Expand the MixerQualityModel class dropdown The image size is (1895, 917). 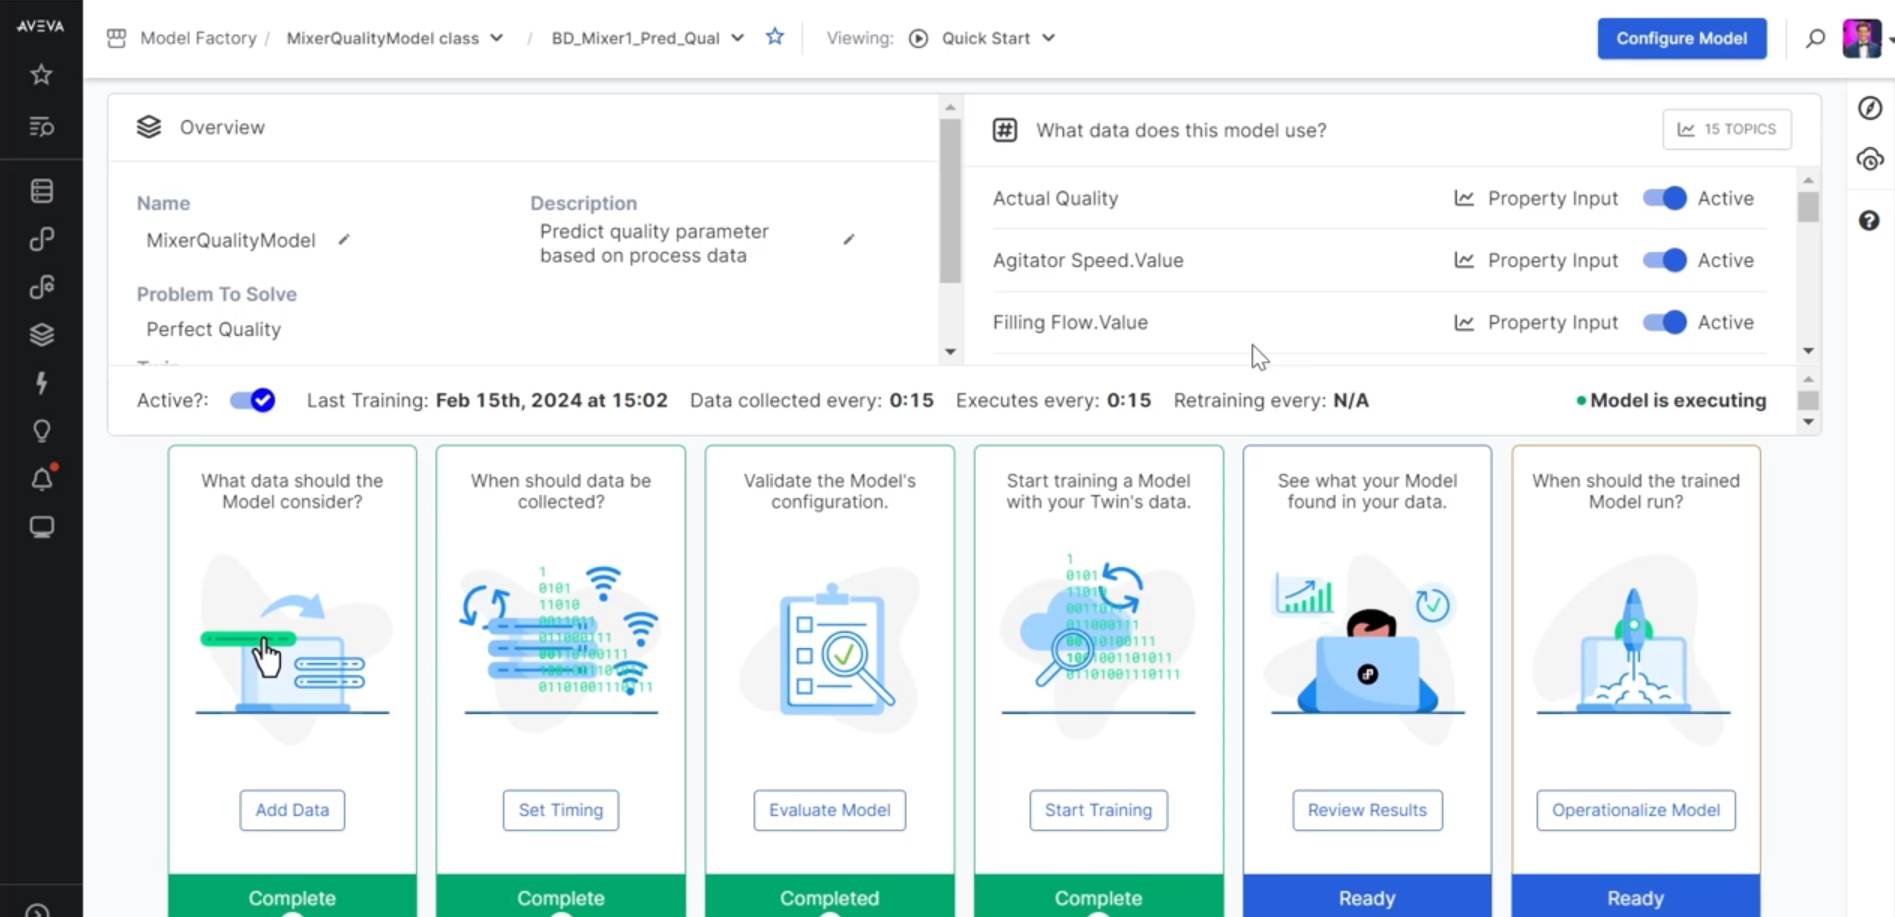(x=497, y=38)
